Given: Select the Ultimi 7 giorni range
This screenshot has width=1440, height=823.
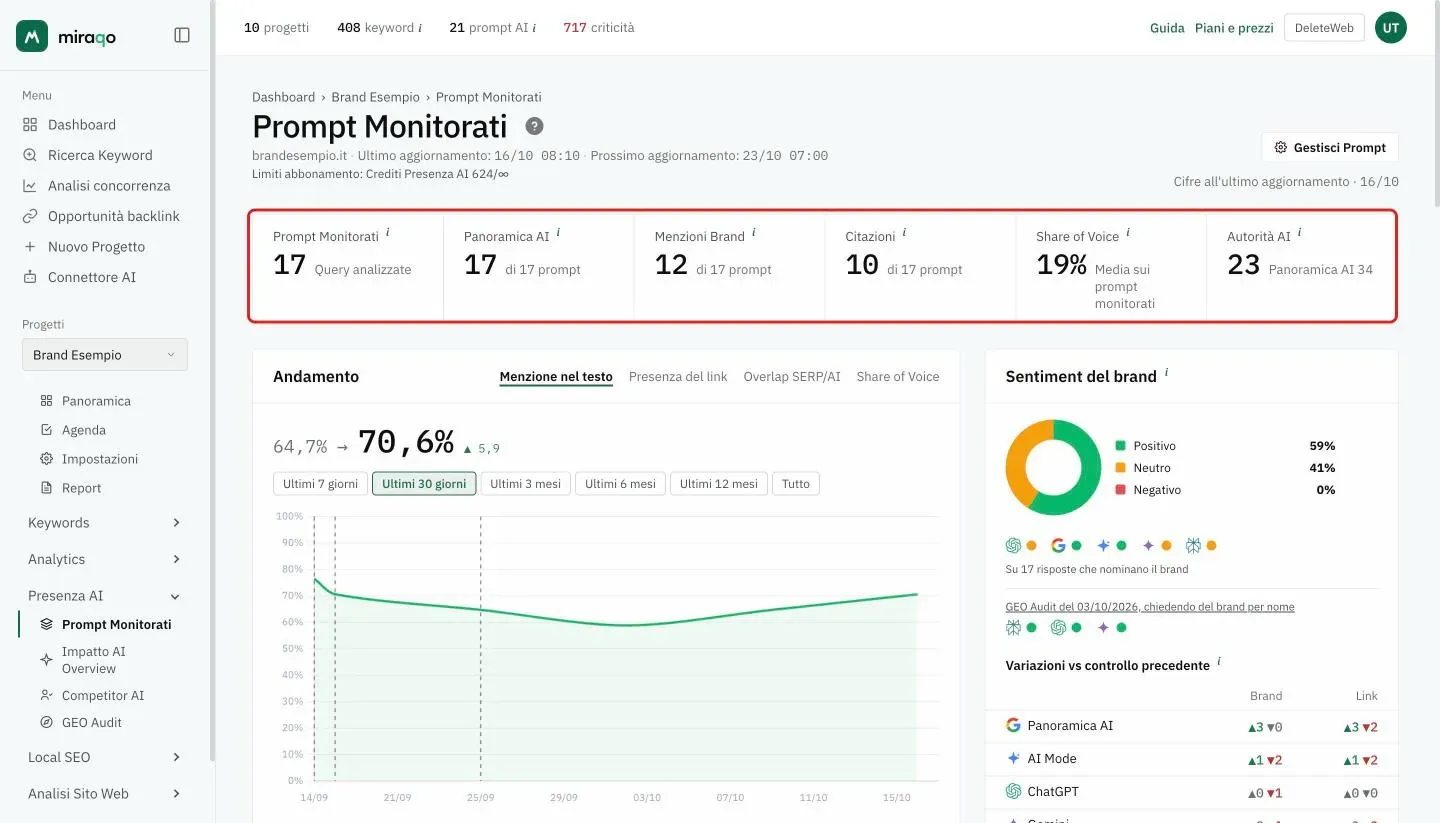Looking at the screenshot, I should 320,484.
